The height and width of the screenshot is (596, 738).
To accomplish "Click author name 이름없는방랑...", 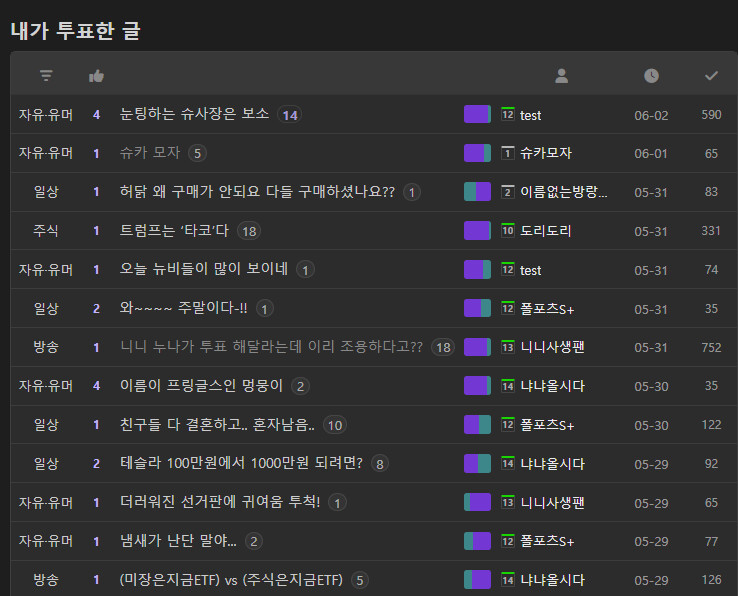I will (563, 192).
